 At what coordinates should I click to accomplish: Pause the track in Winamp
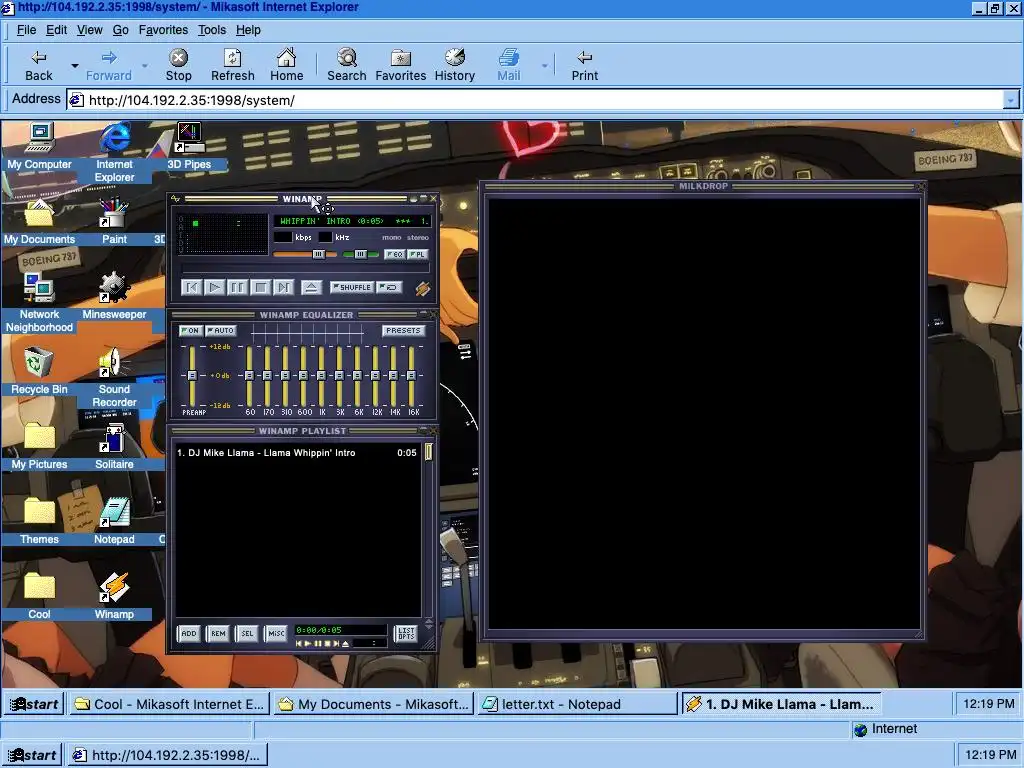pos(237,287)
